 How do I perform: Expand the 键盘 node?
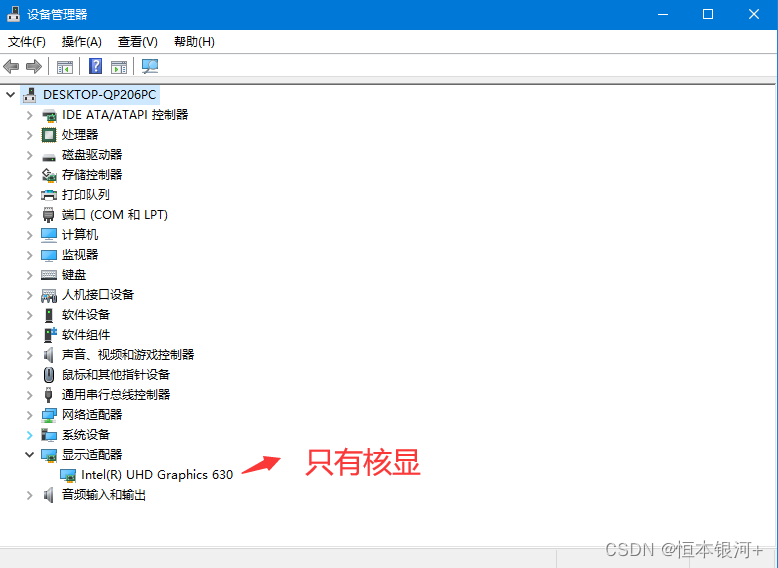click(x=29, y=275)
